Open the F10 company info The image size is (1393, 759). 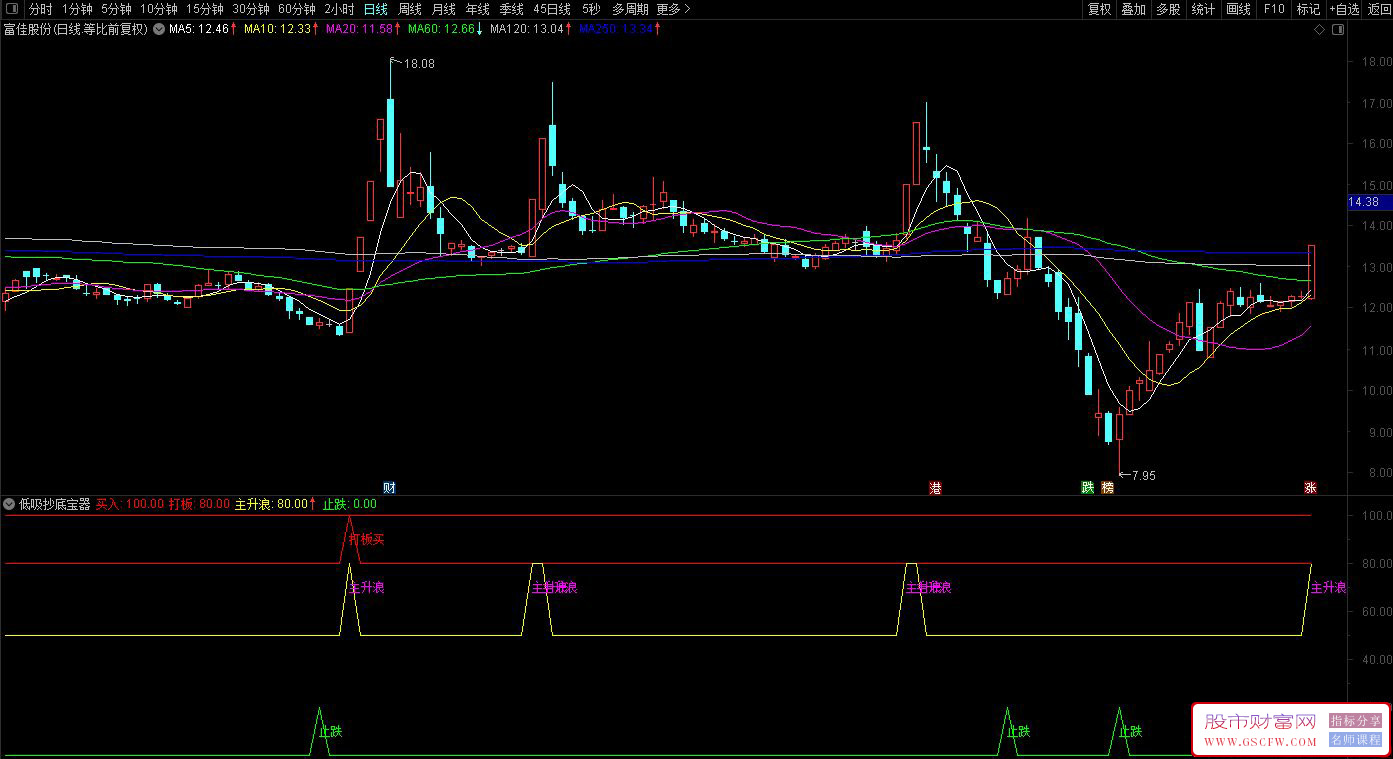(x=1274, y=9)
